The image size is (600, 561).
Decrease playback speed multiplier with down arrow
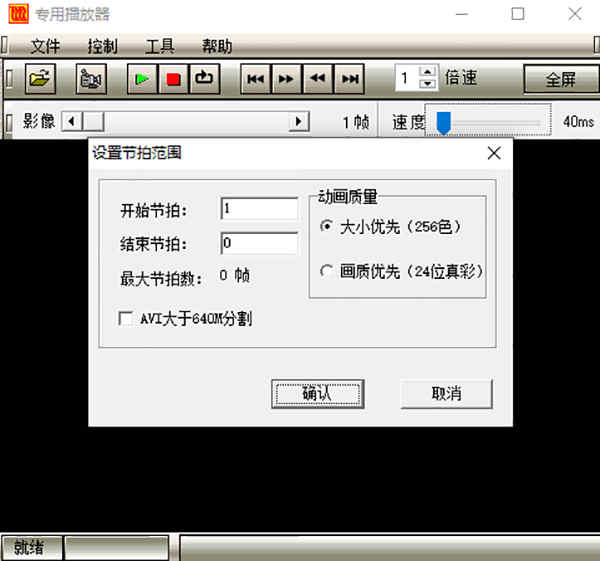pyautogui.click(x=427, y=84)
